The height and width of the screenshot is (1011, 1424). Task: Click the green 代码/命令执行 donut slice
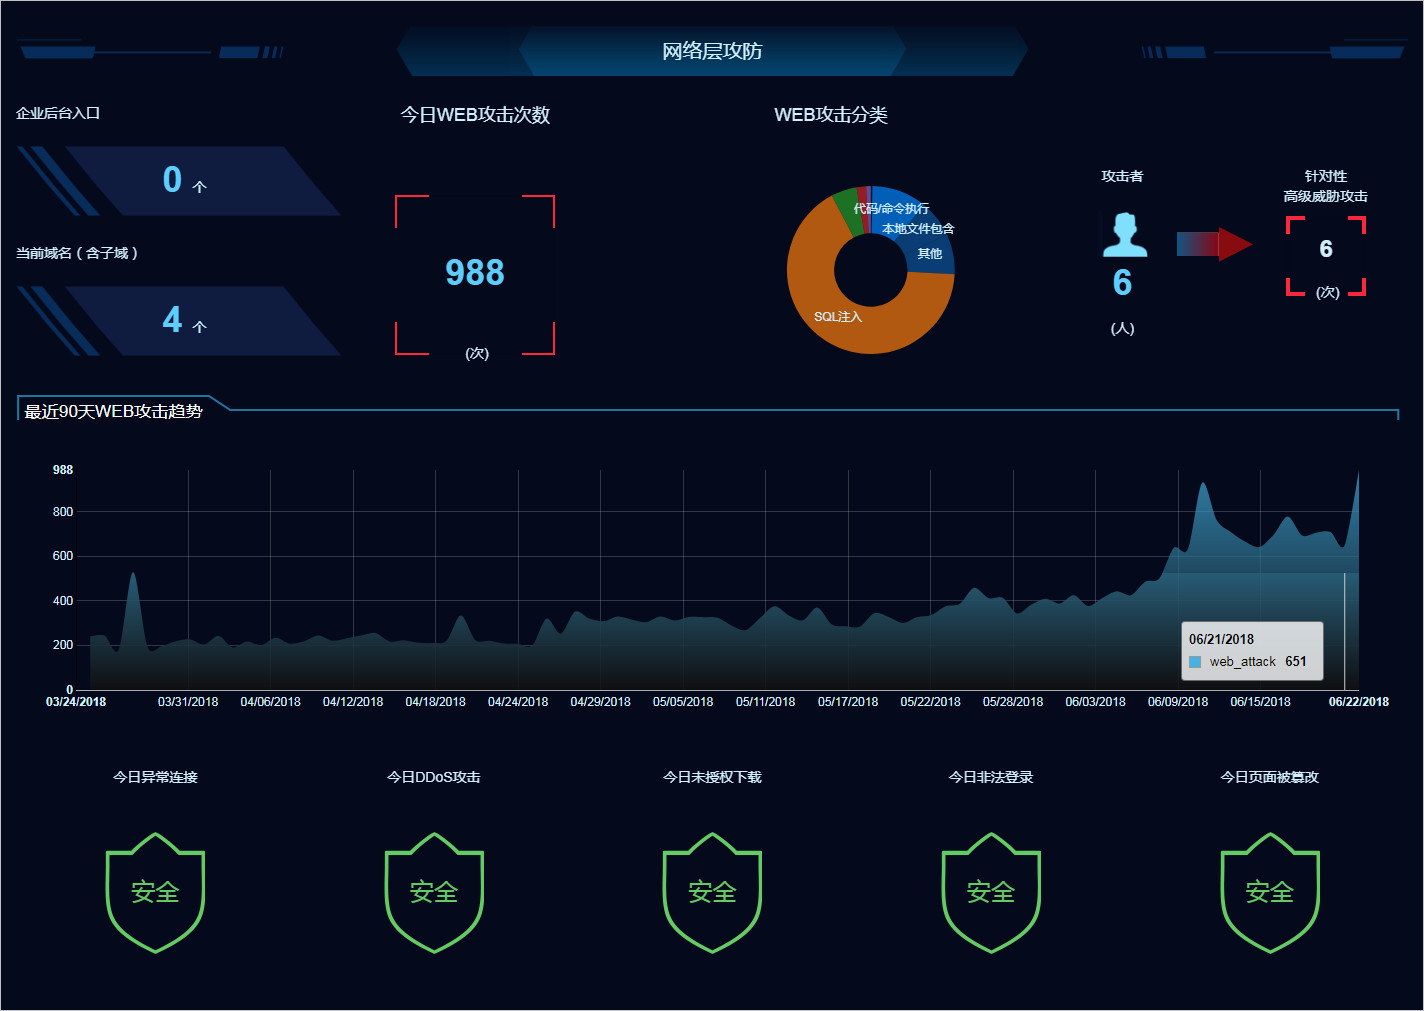point(846,210)
